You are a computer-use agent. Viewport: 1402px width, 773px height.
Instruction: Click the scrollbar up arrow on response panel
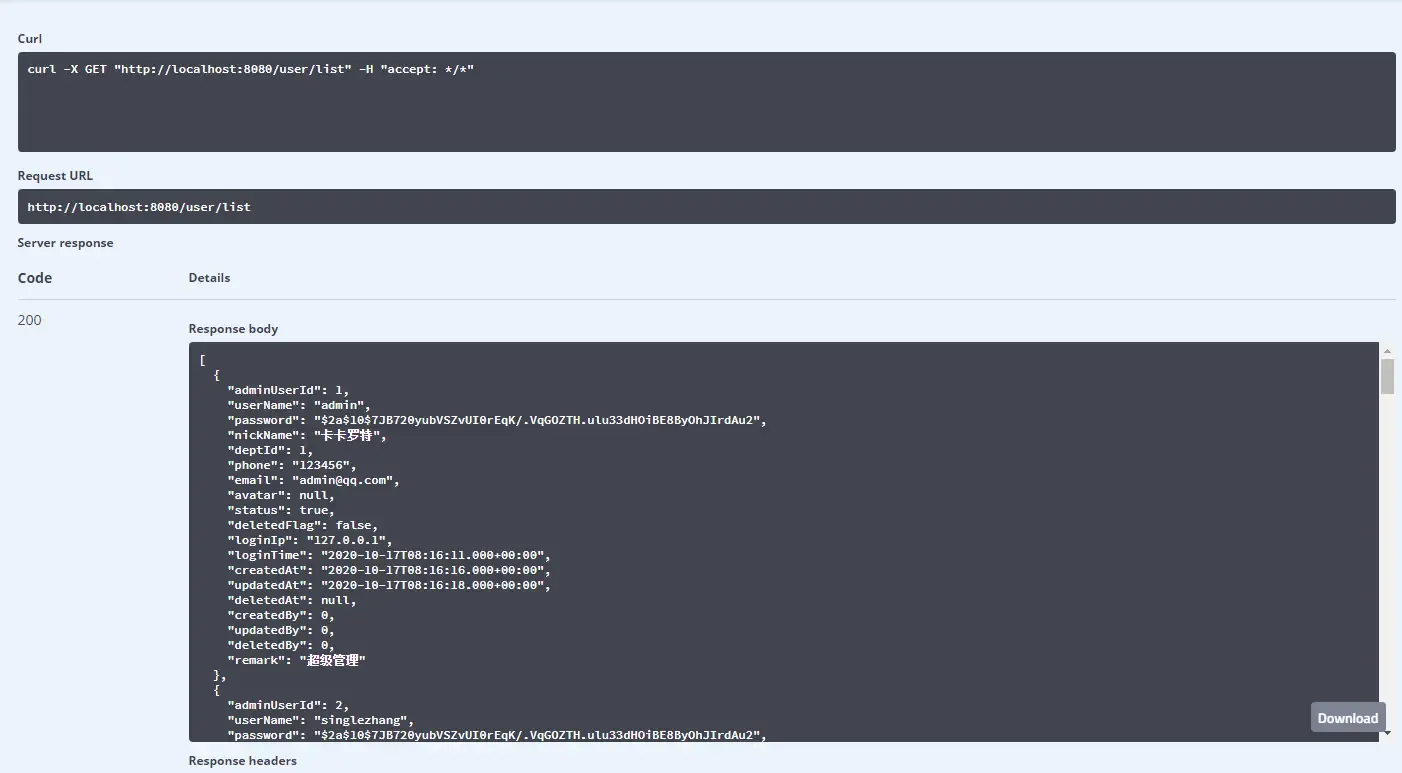click(x=1387, y=350)
